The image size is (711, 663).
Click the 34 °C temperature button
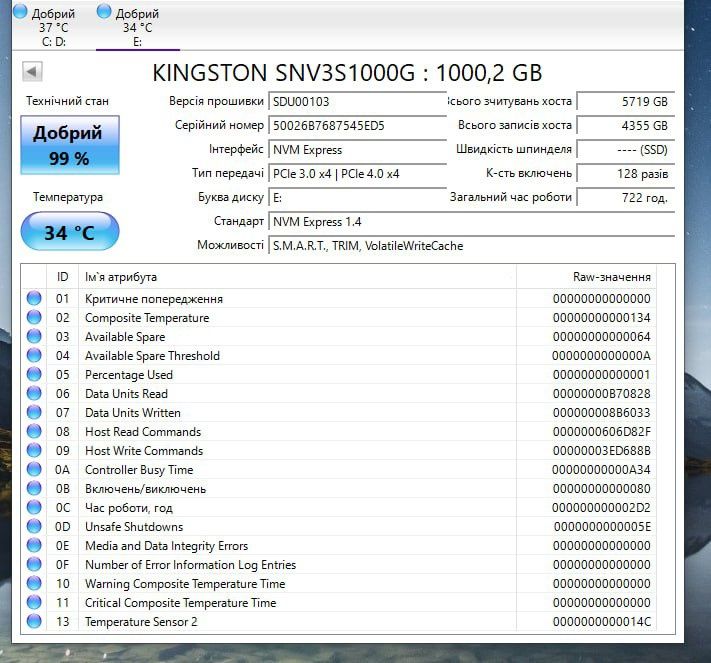click(70, 232)
